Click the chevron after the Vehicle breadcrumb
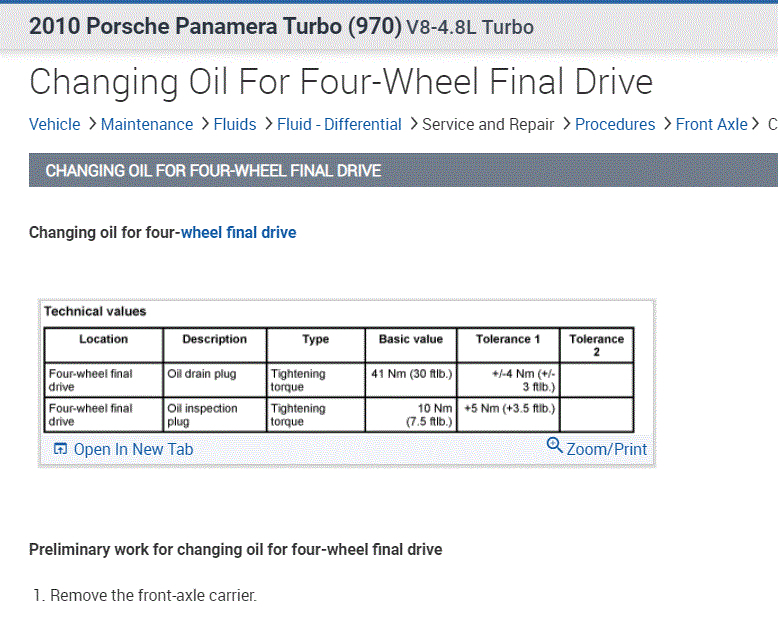The image size is (778, 629). point(91,124)
